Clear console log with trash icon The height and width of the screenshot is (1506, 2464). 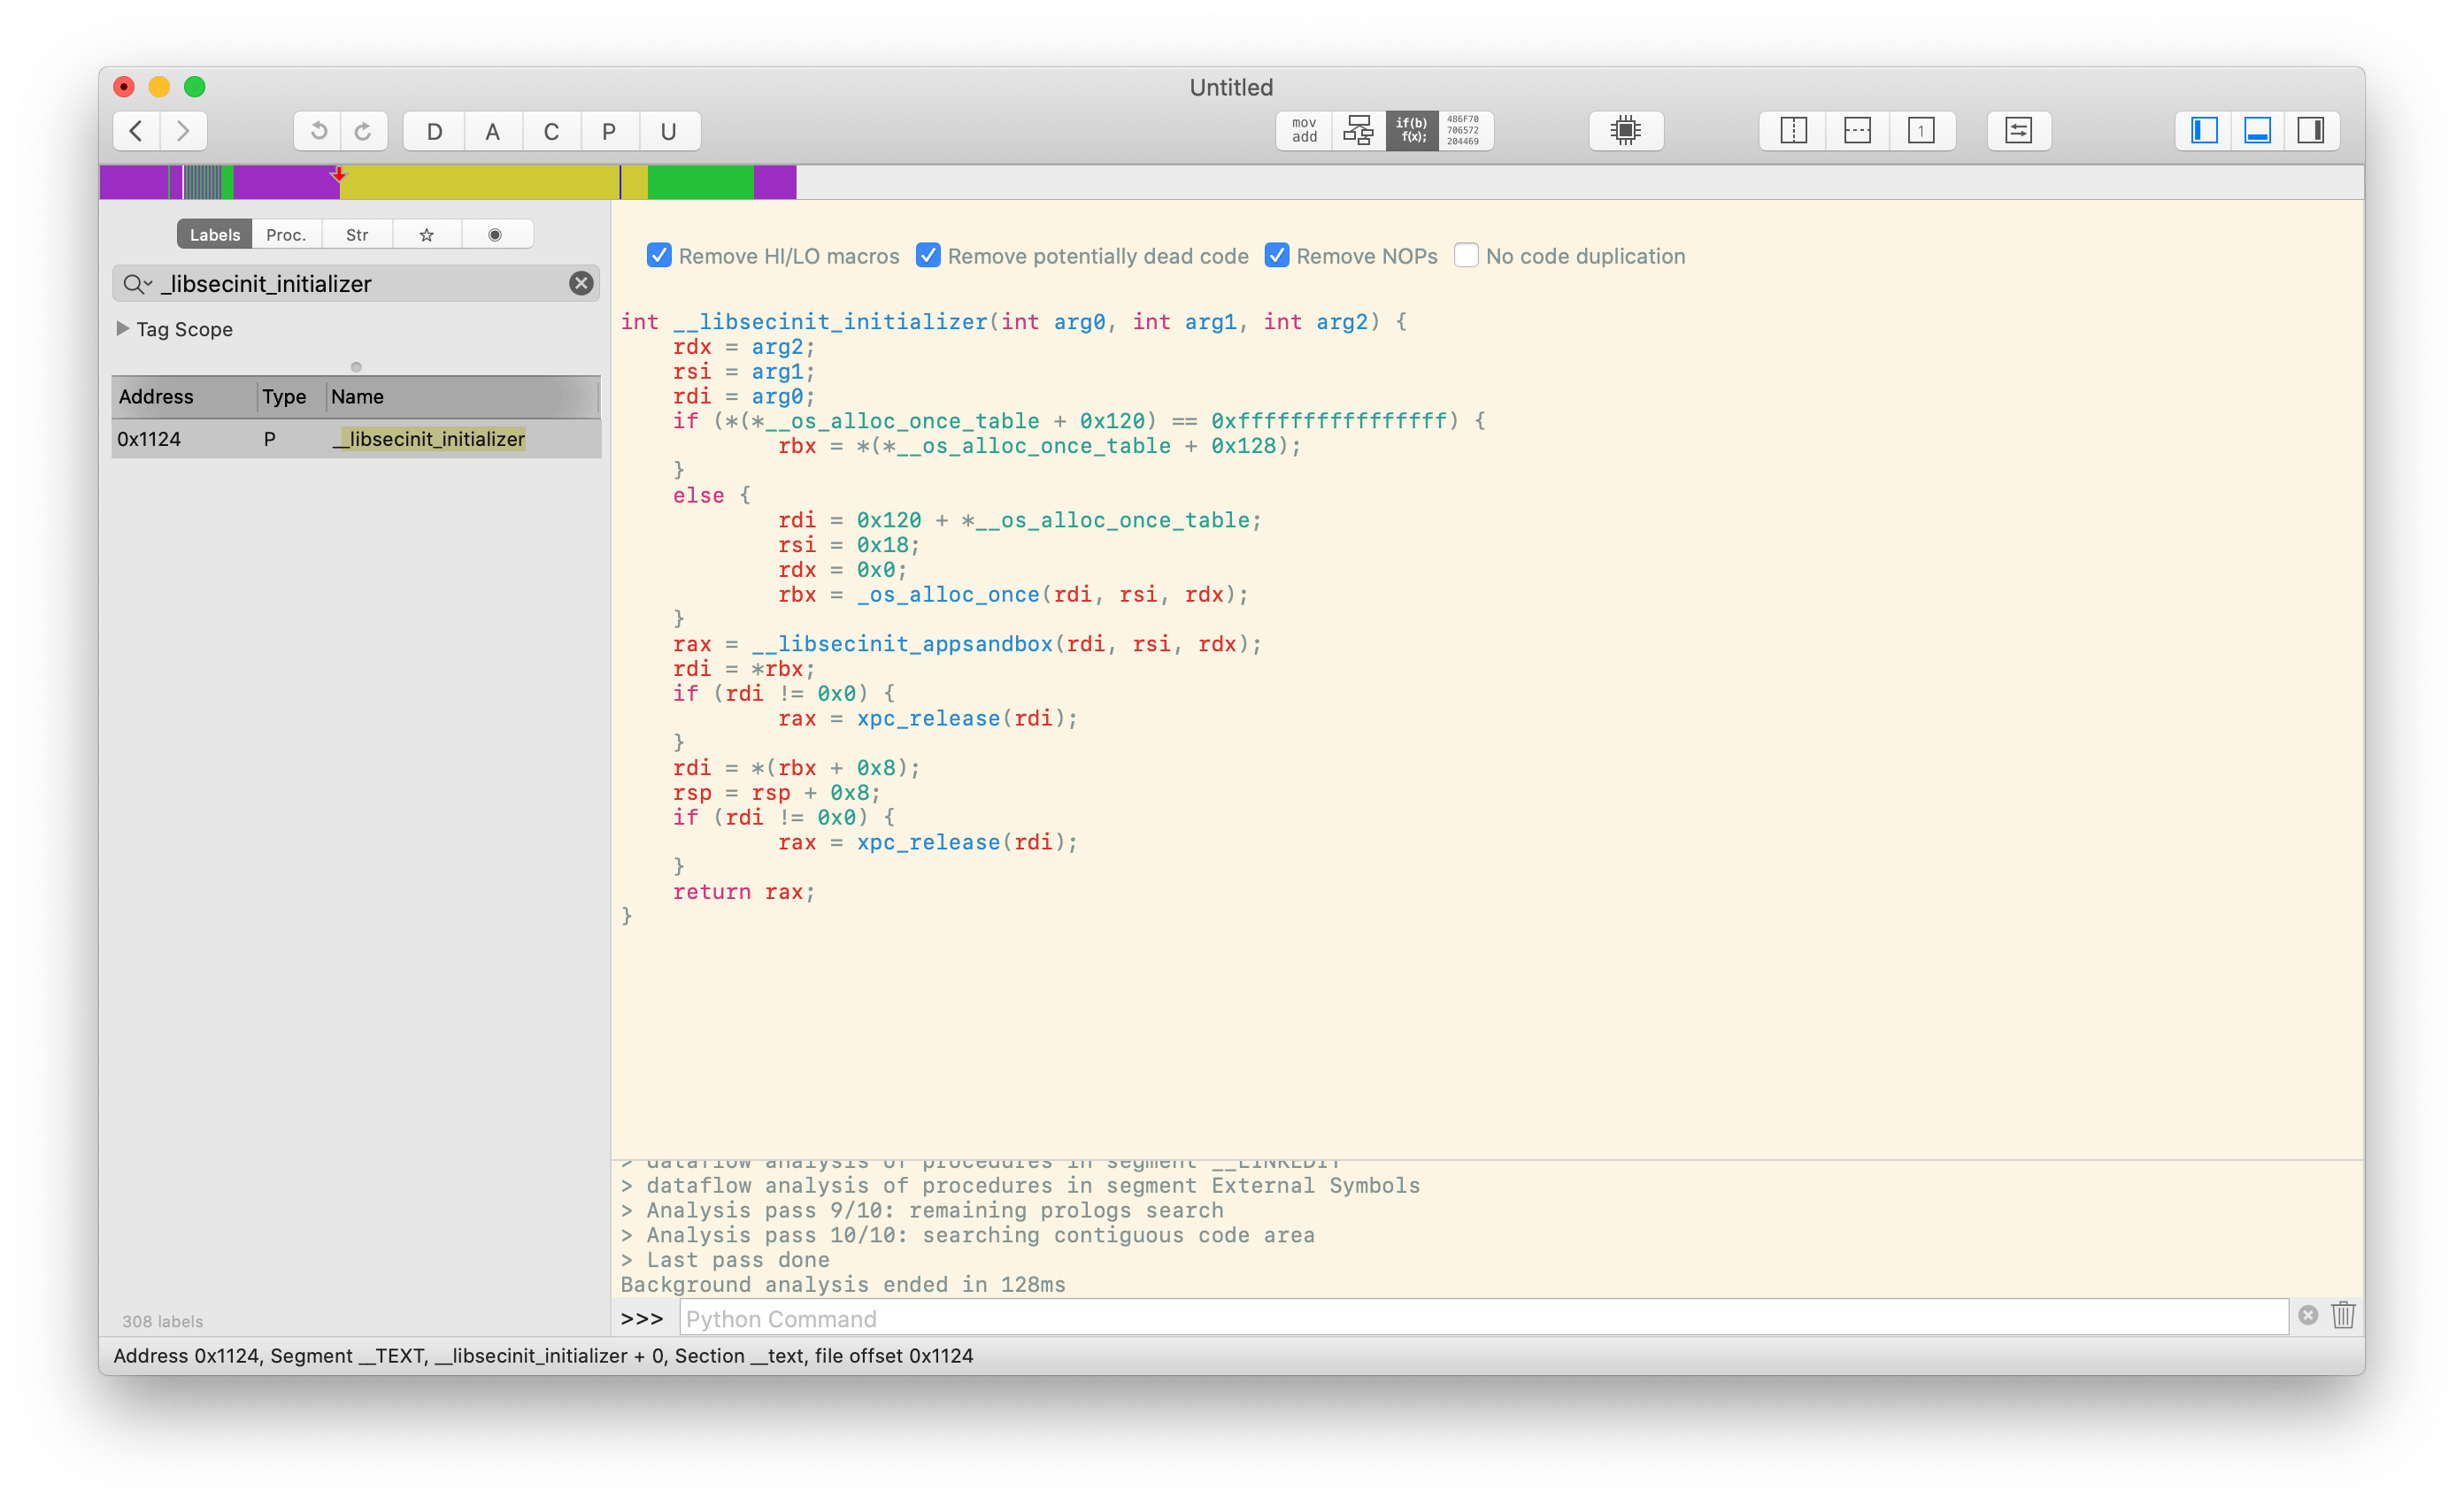point(2342,1316)
